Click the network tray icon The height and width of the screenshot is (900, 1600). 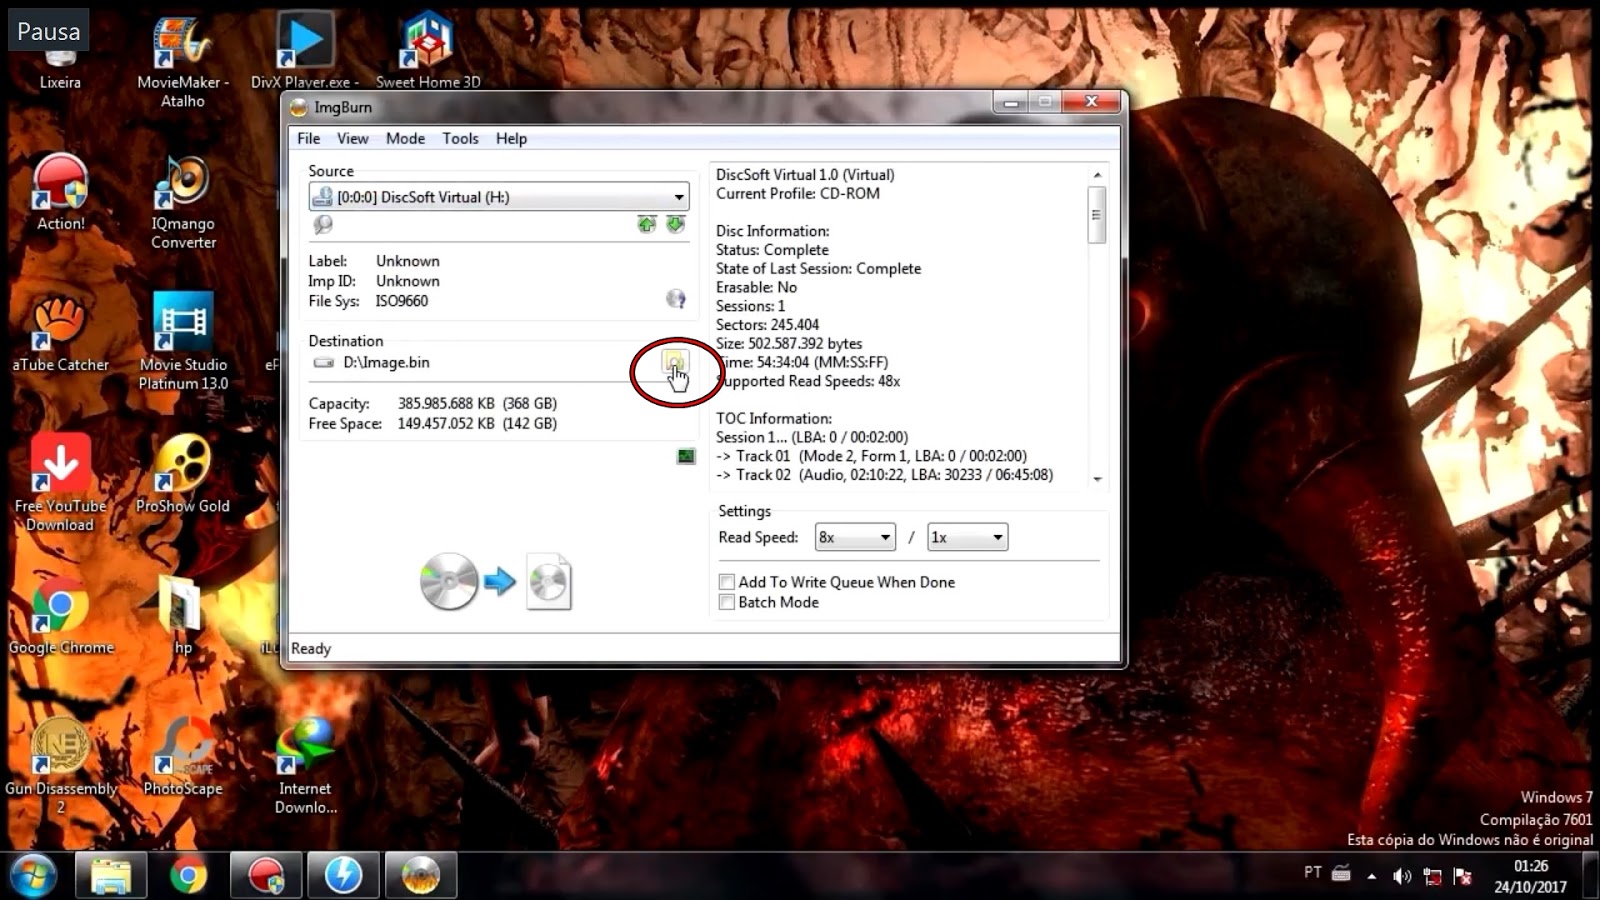click(x=1432, y=877)
